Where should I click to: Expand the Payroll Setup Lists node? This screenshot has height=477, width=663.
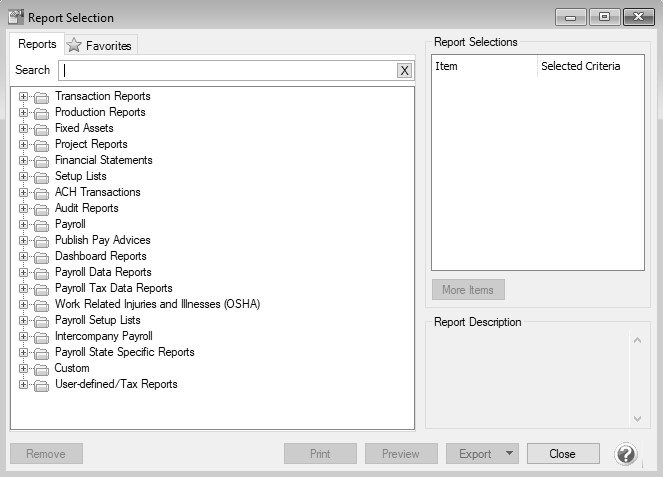pyautogui.click(x=23, y=321)
